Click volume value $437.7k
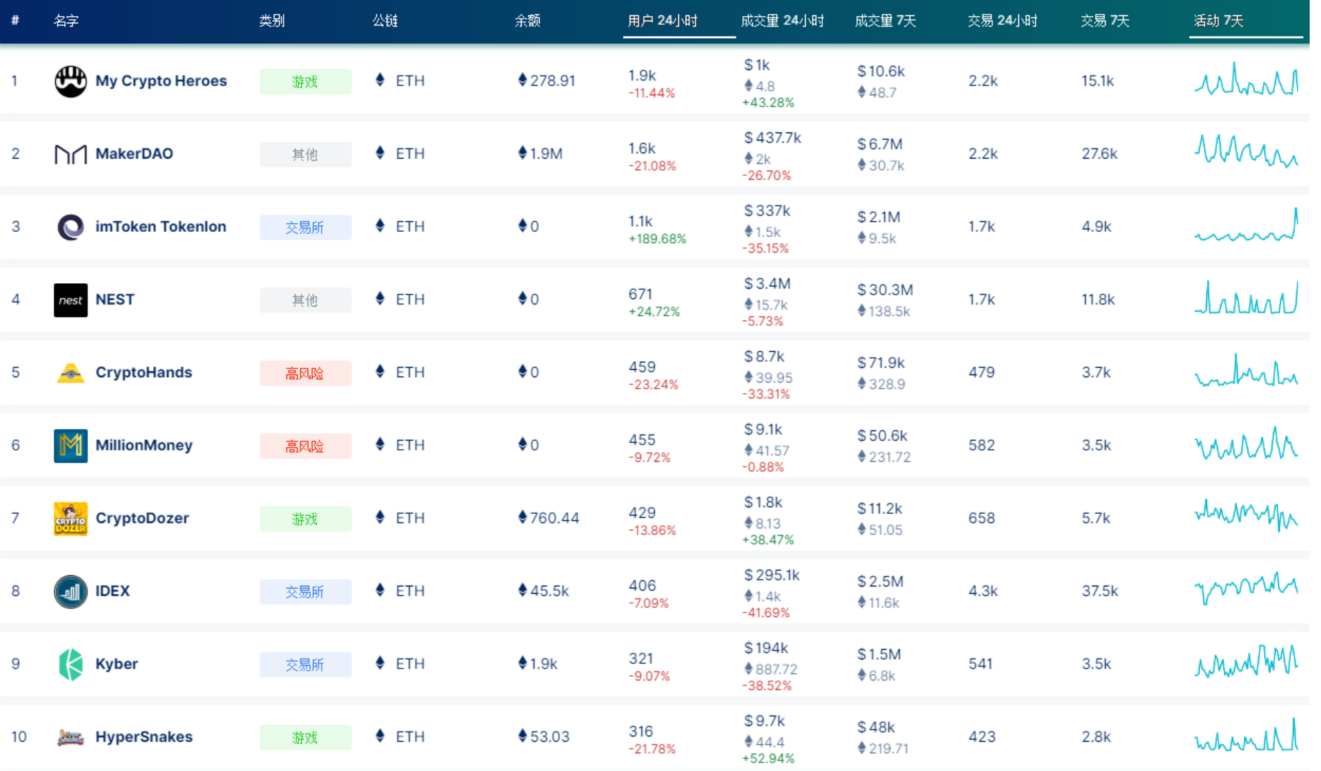1321x771 pixels. pos(772,138)
